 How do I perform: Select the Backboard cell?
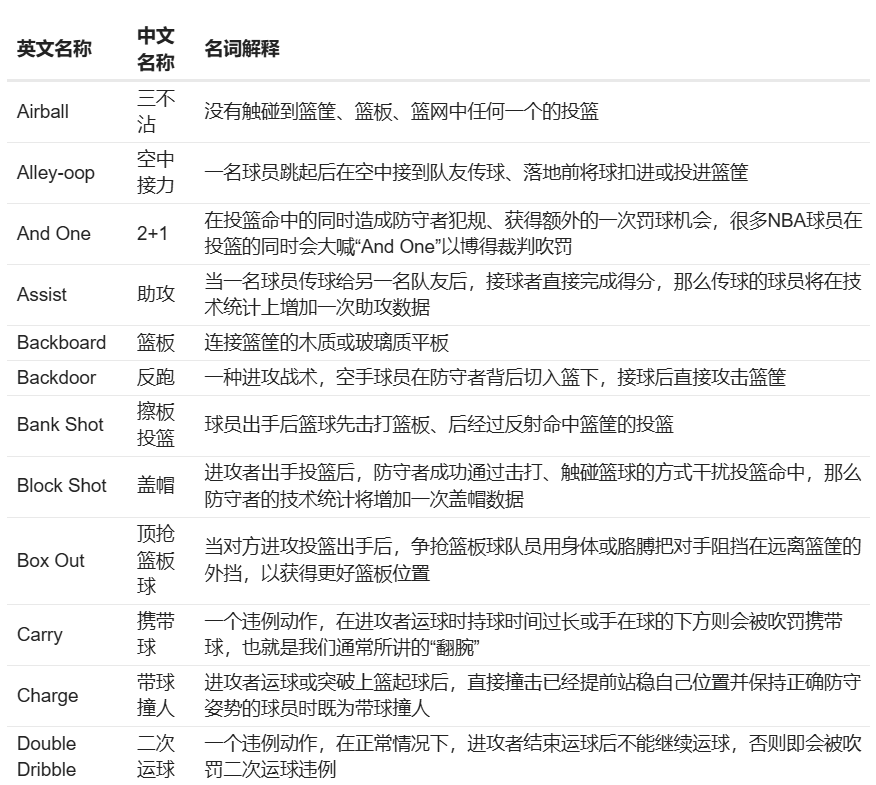click(x=61, y=342)
